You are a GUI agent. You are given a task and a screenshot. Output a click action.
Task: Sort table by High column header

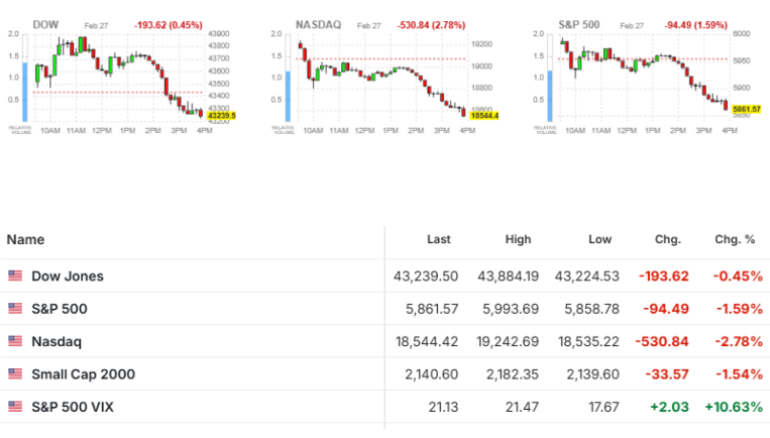tap(518, 239)
